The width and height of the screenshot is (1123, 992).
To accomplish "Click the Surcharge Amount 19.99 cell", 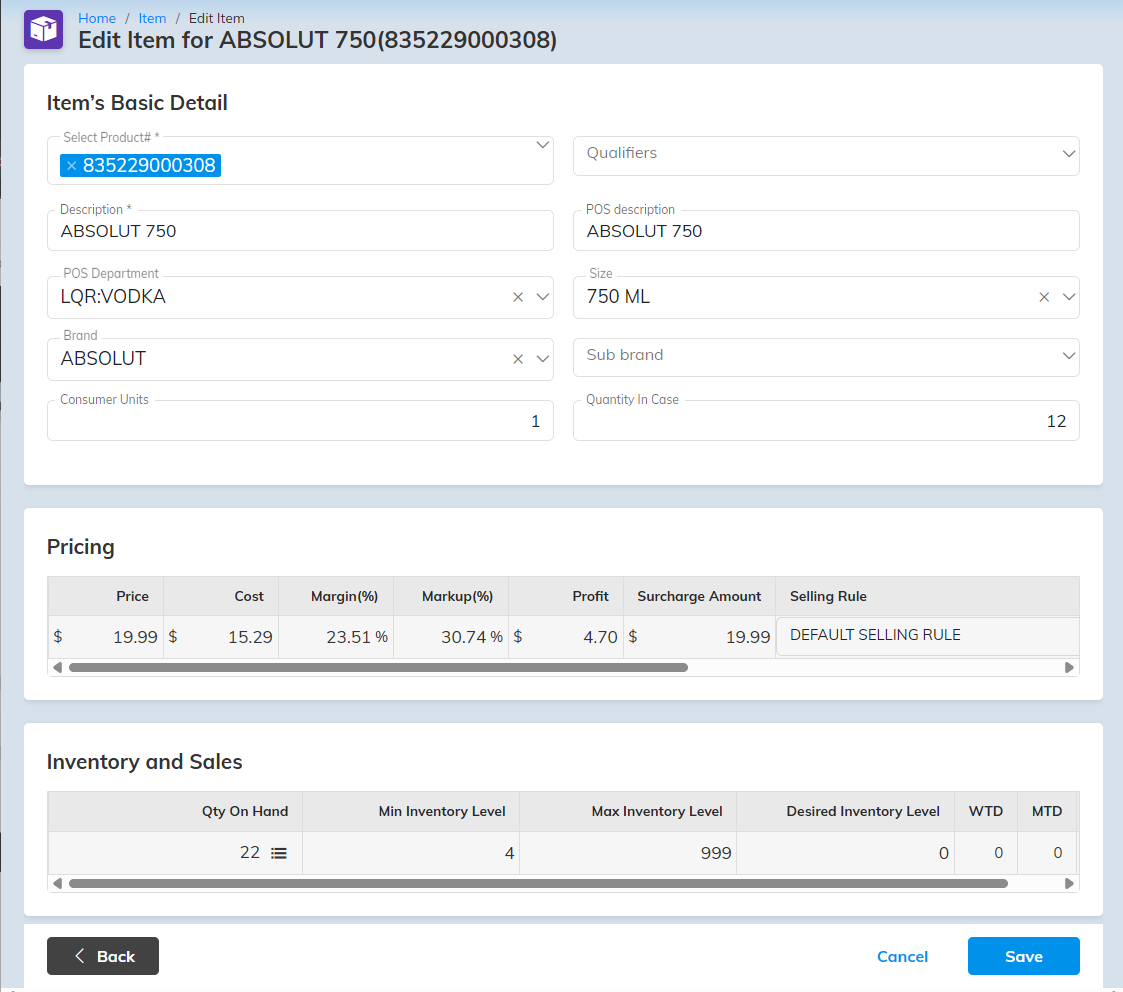I will click(x=700, y=637).
